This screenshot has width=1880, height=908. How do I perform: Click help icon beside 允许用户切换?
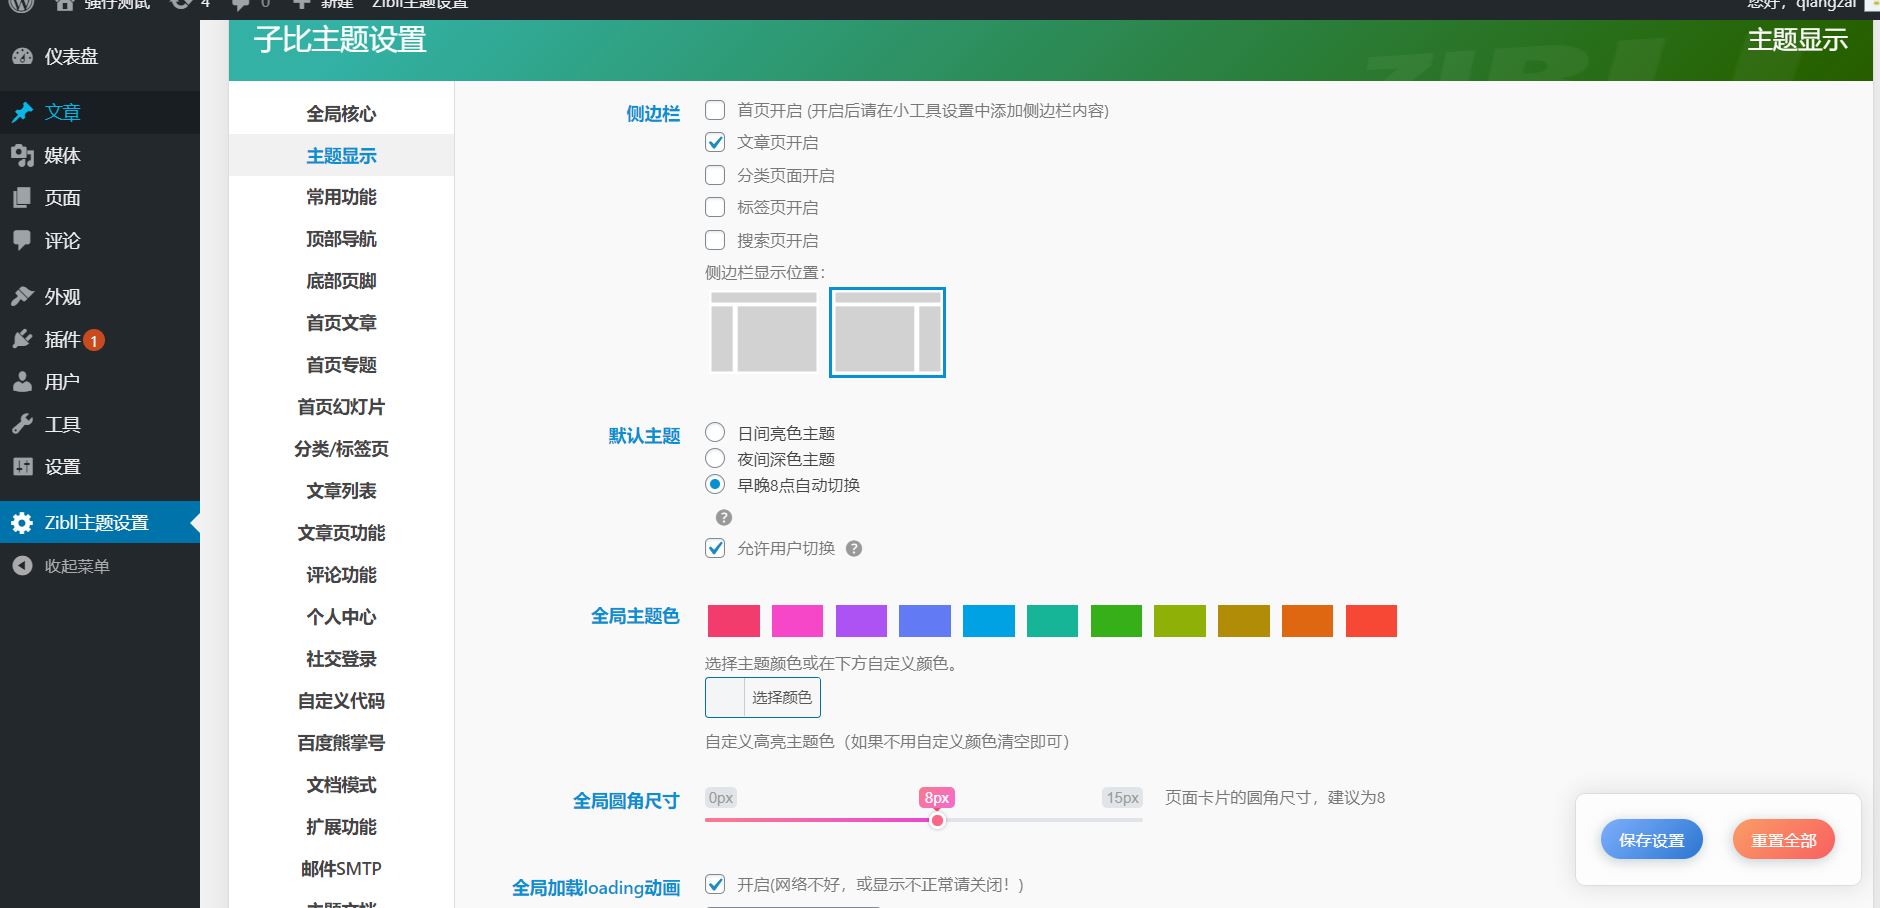tap(854, 548)
